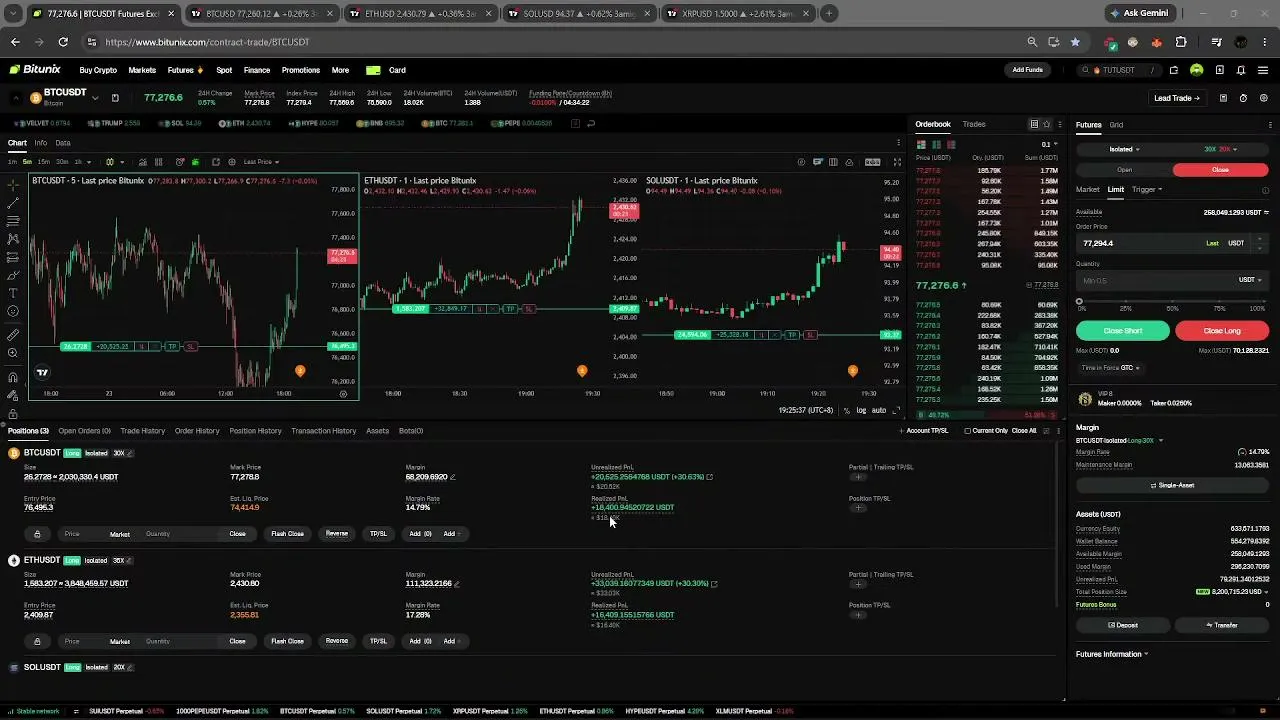This screenshot has height=720, width=1280.
Task: Set the quantity slider to 100%
Action: coord(1265,302)
